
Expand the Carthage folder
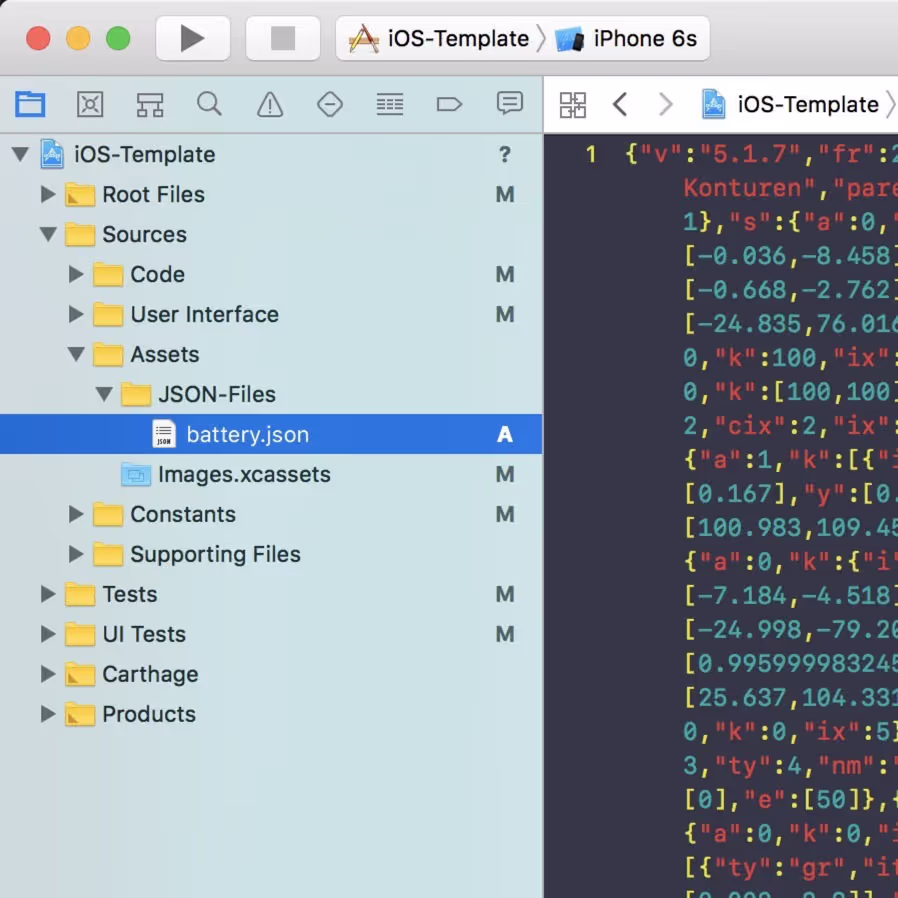[48, 674]
